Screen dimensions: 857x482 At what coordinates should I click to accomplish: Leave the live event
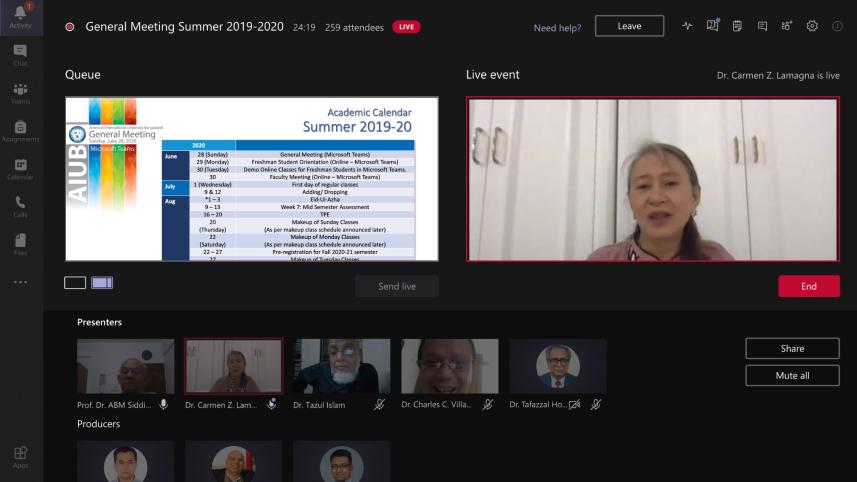pos(629,26)
